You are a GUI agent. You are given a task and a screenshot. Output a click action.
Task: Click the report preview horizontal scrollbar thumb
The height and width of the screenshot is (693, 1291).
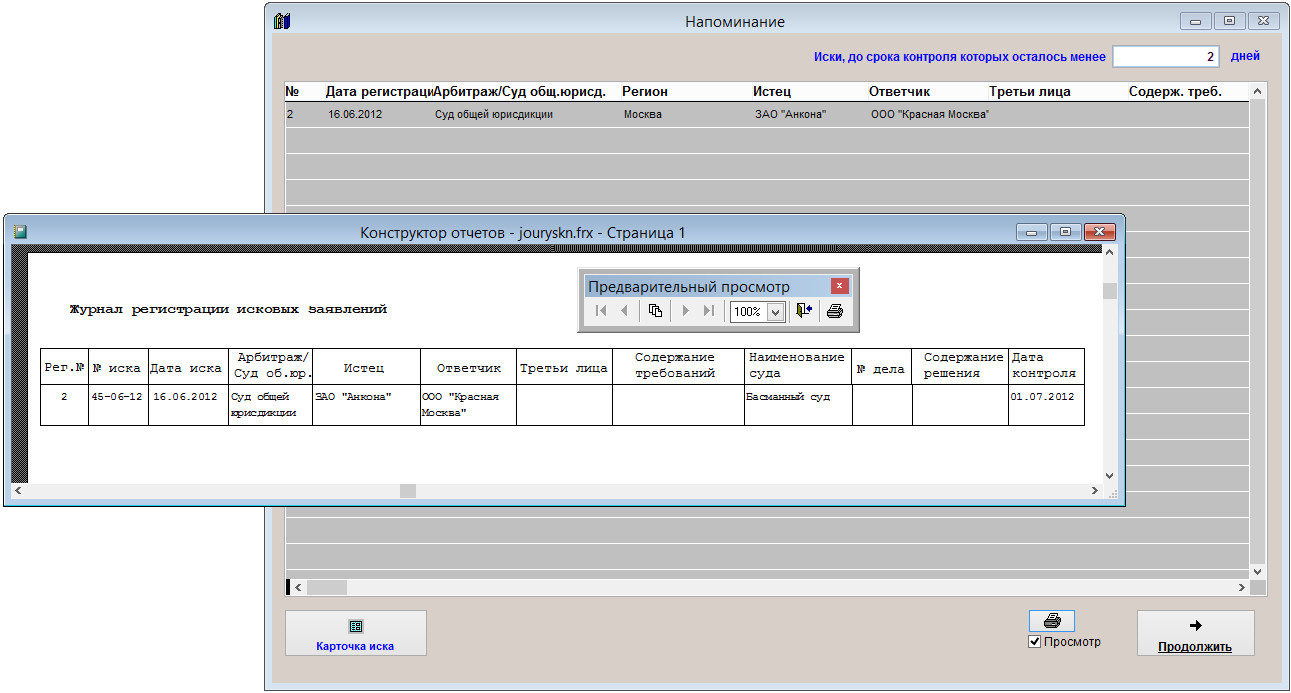click(407, 491)
